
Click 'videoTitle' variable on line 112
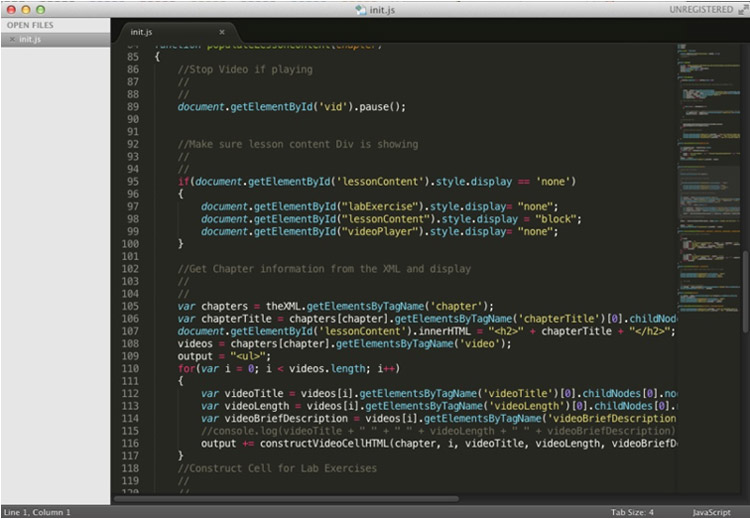coord(254,393)
